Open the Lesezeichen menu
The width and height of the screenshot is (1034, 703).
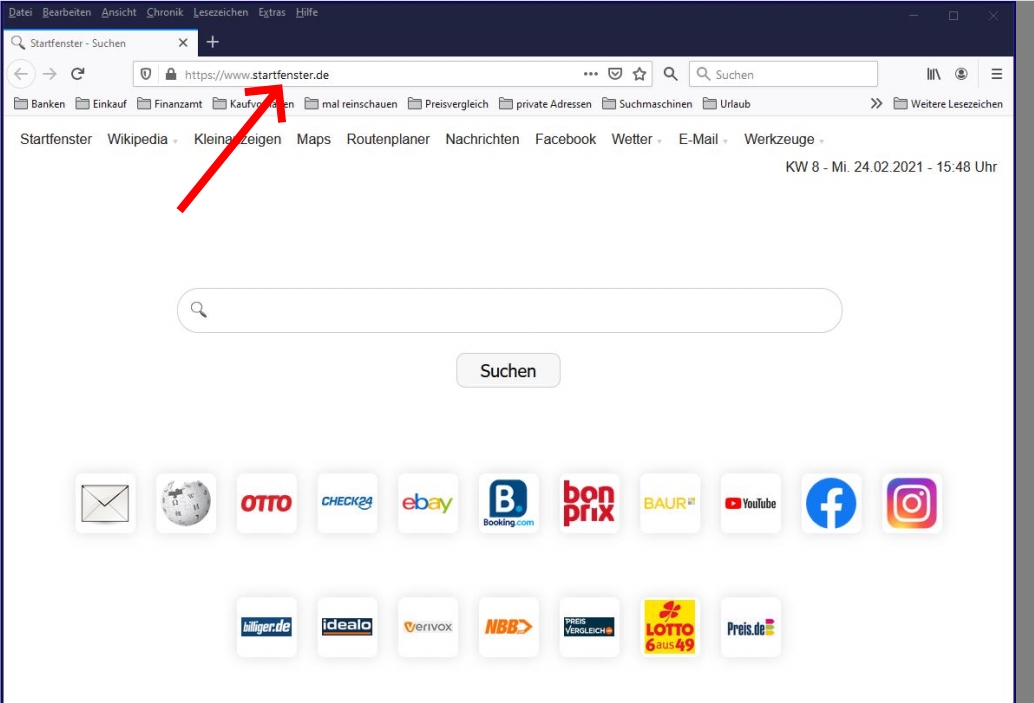point(221,12)
